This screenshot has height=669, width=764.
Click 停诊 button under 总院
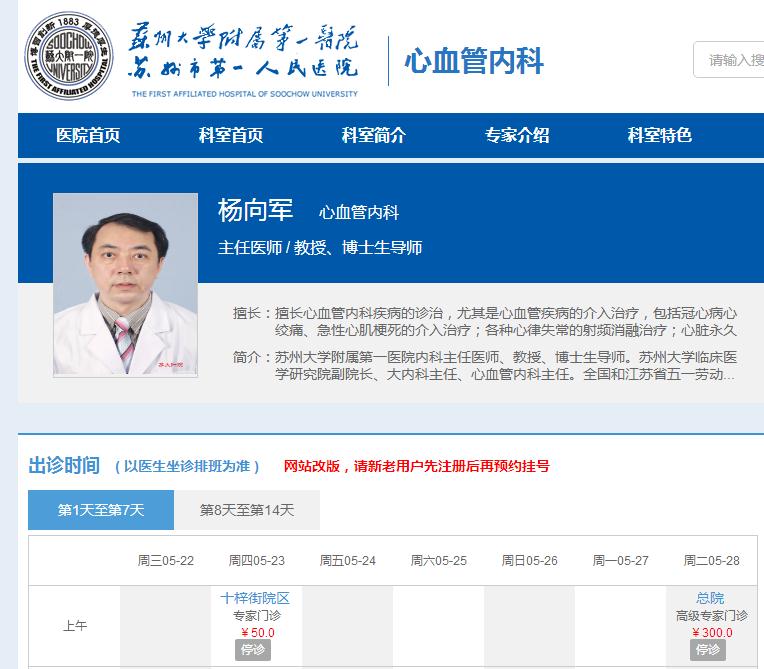710,650
